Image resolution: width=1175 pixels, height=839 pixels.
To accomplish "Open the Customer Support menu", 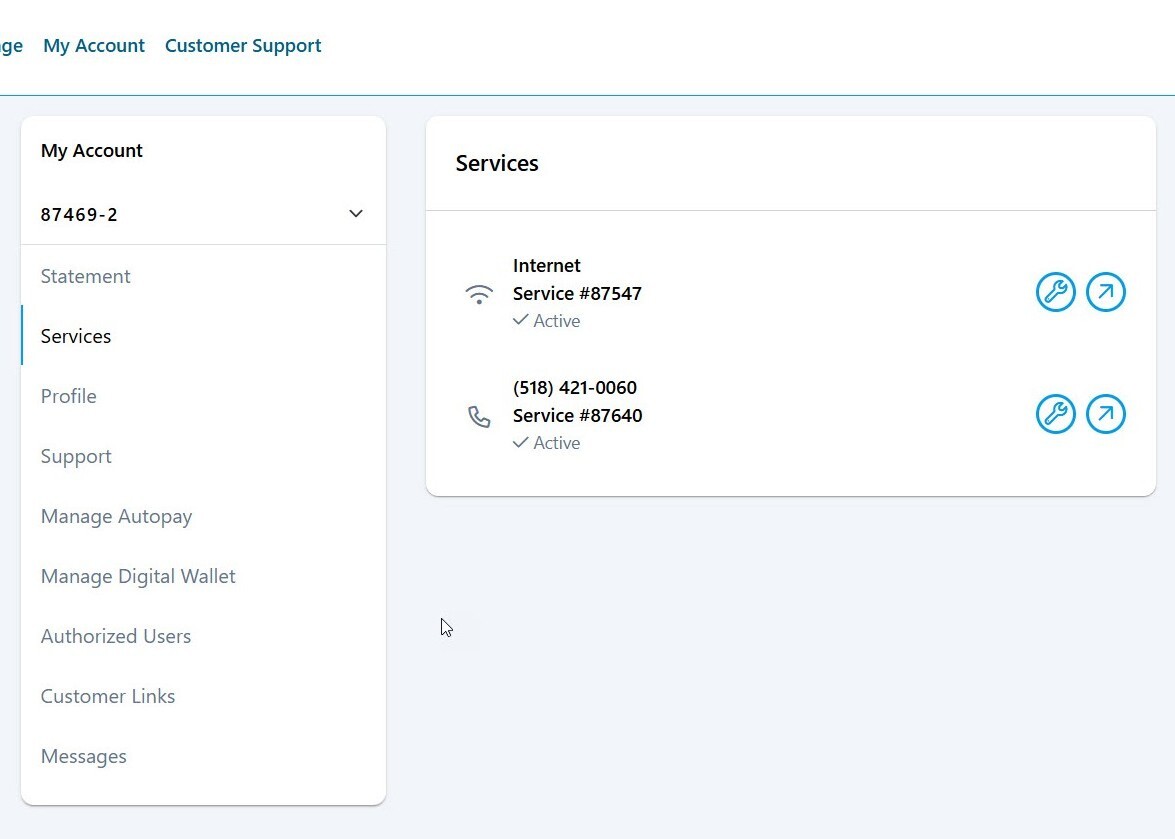I will [x=243, y=45].
